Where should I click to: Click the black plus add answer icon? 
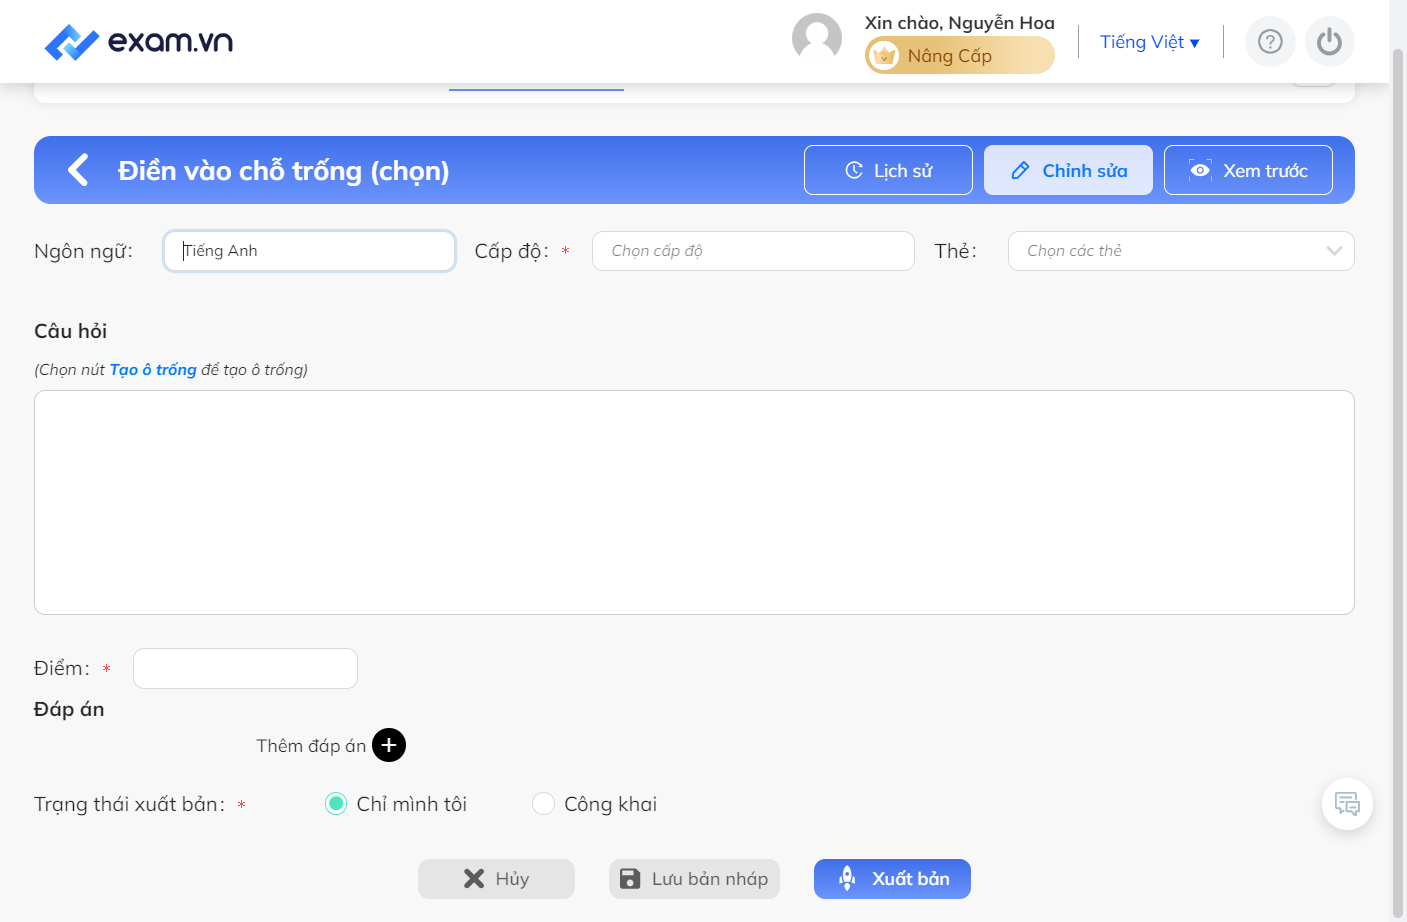389,745
